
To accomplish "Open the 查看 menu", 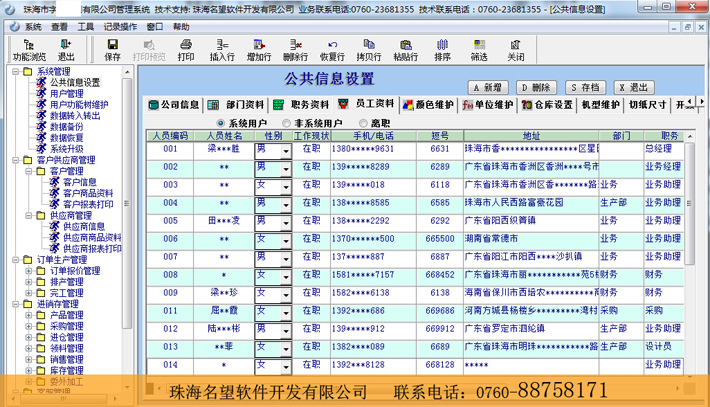I will (59, 27).
